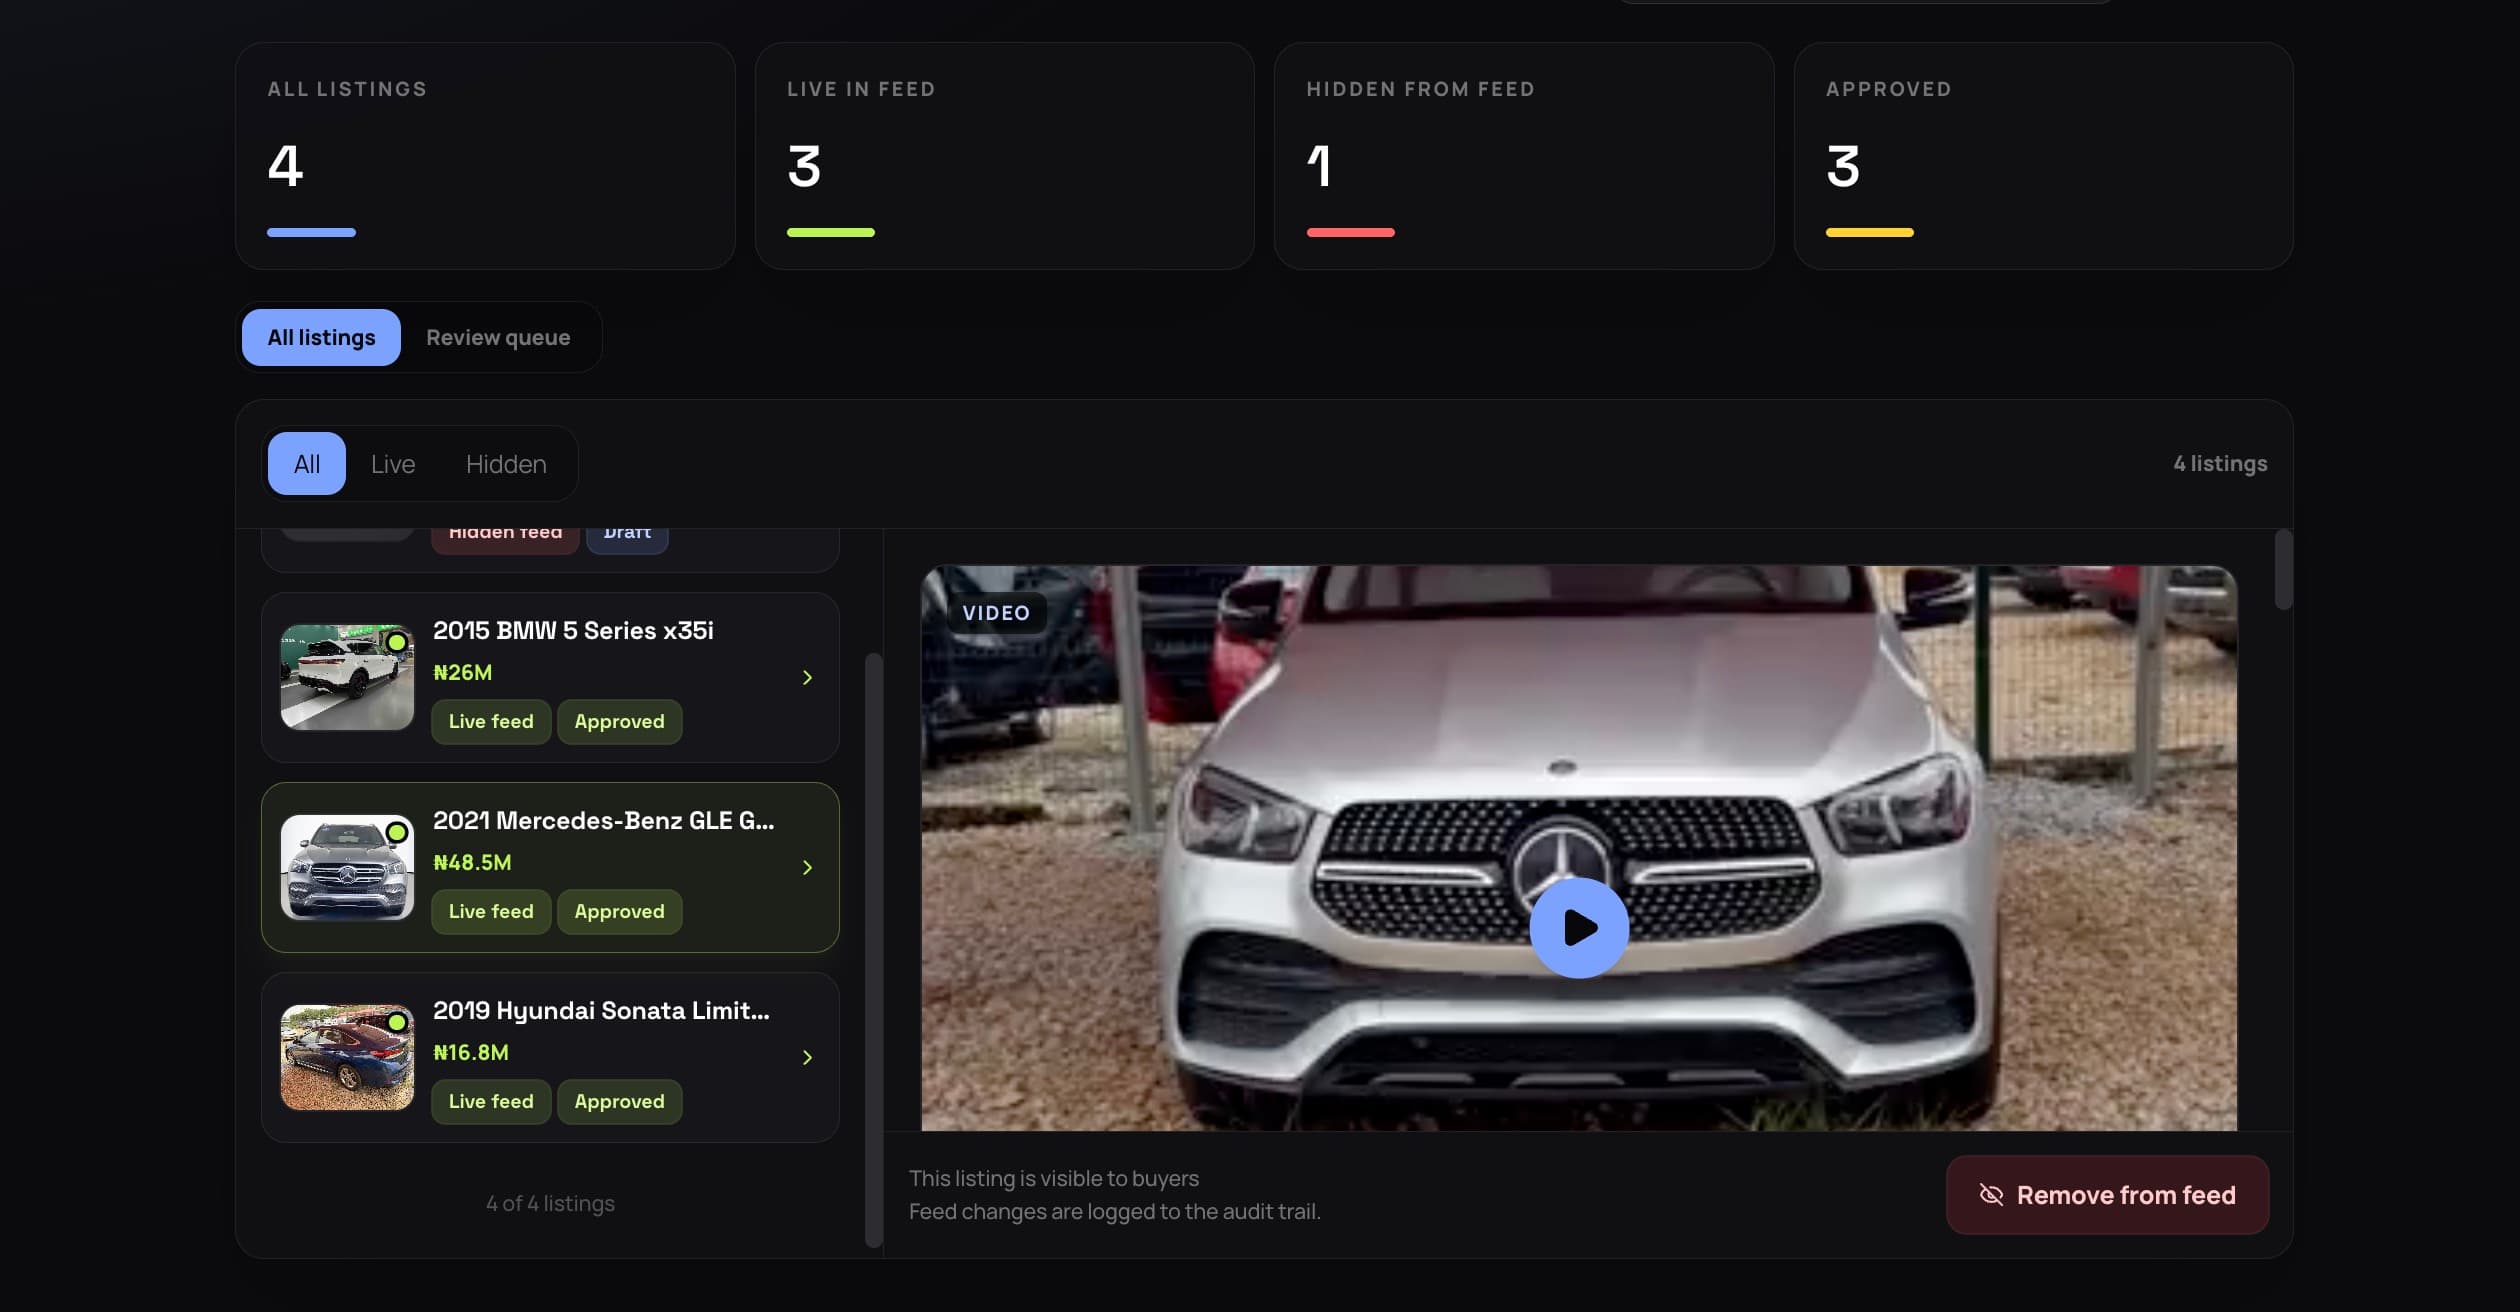Open the BMW 5 Series listing thumbnail

coord(347,677)
